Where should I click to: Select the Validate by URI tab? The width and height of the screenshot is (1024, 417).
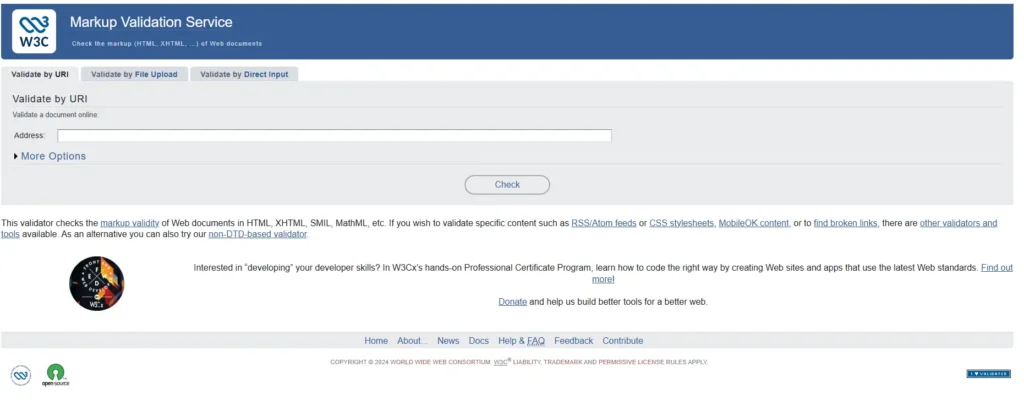40,74
